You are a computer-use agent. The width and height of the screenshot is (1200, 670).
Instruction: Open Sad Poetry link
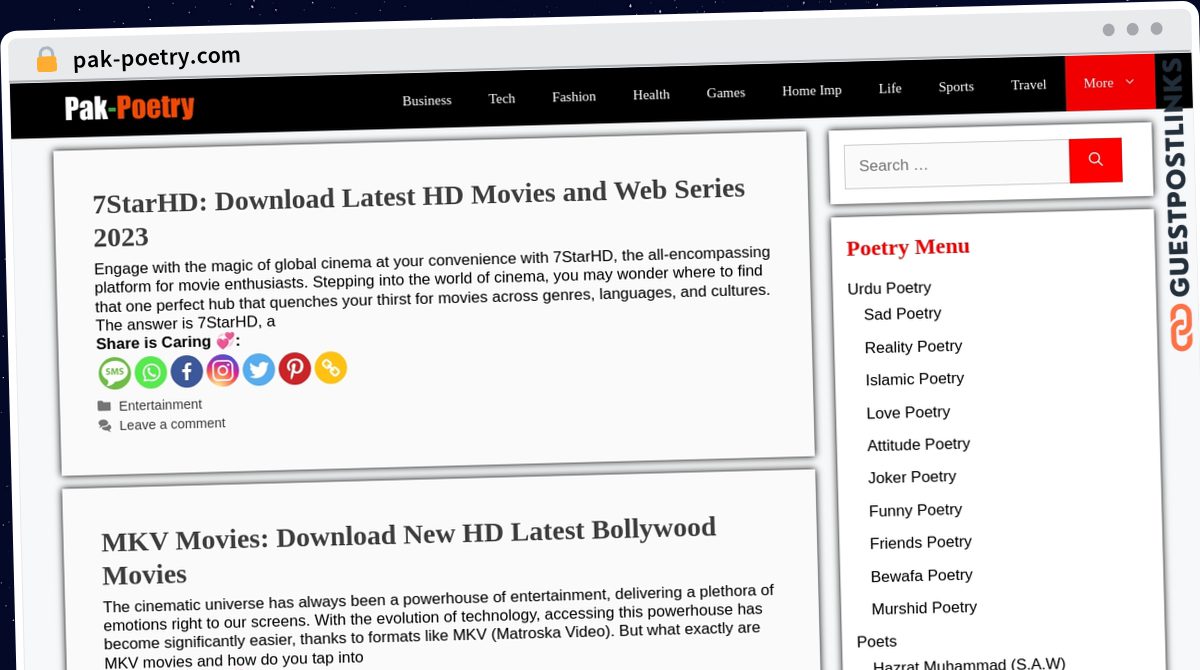pos(903,314)
